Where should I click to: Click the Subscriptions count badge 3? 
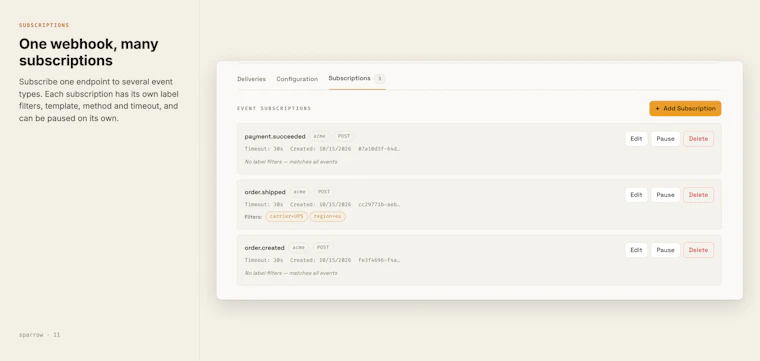point(380,78)
